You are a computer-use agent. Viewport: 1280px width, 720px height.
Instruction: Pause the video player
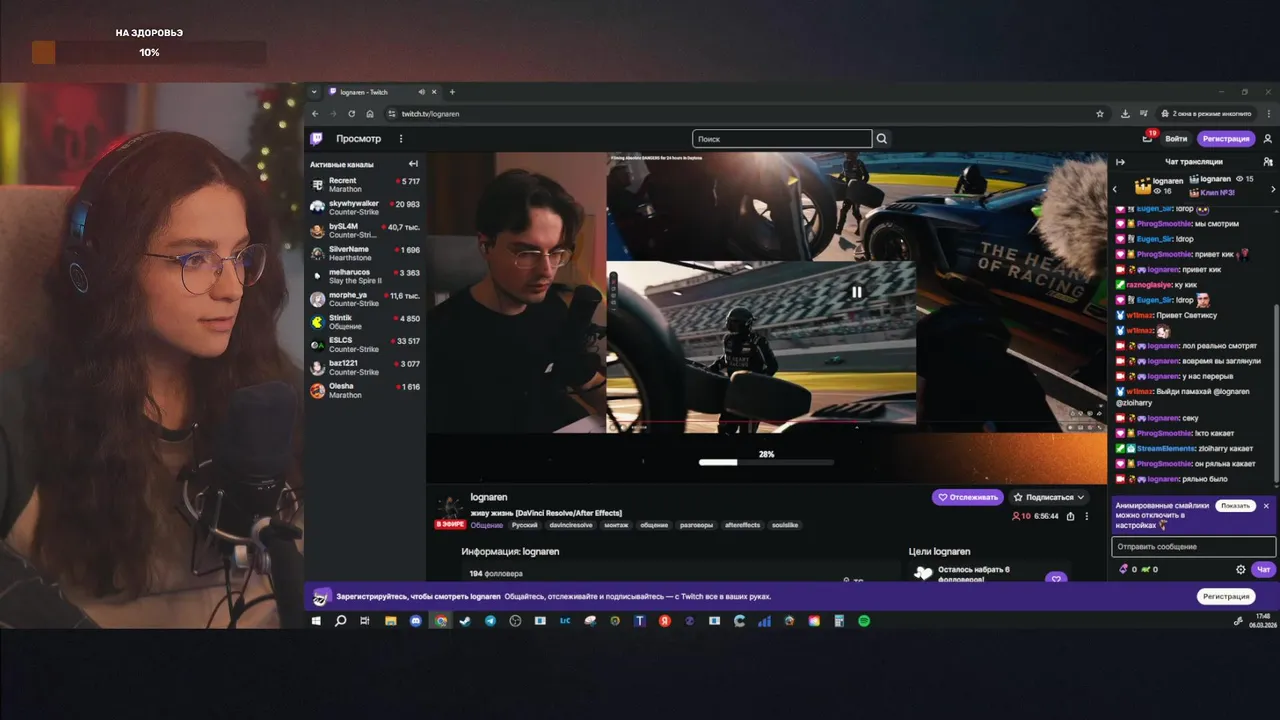(x=856, y=292)
